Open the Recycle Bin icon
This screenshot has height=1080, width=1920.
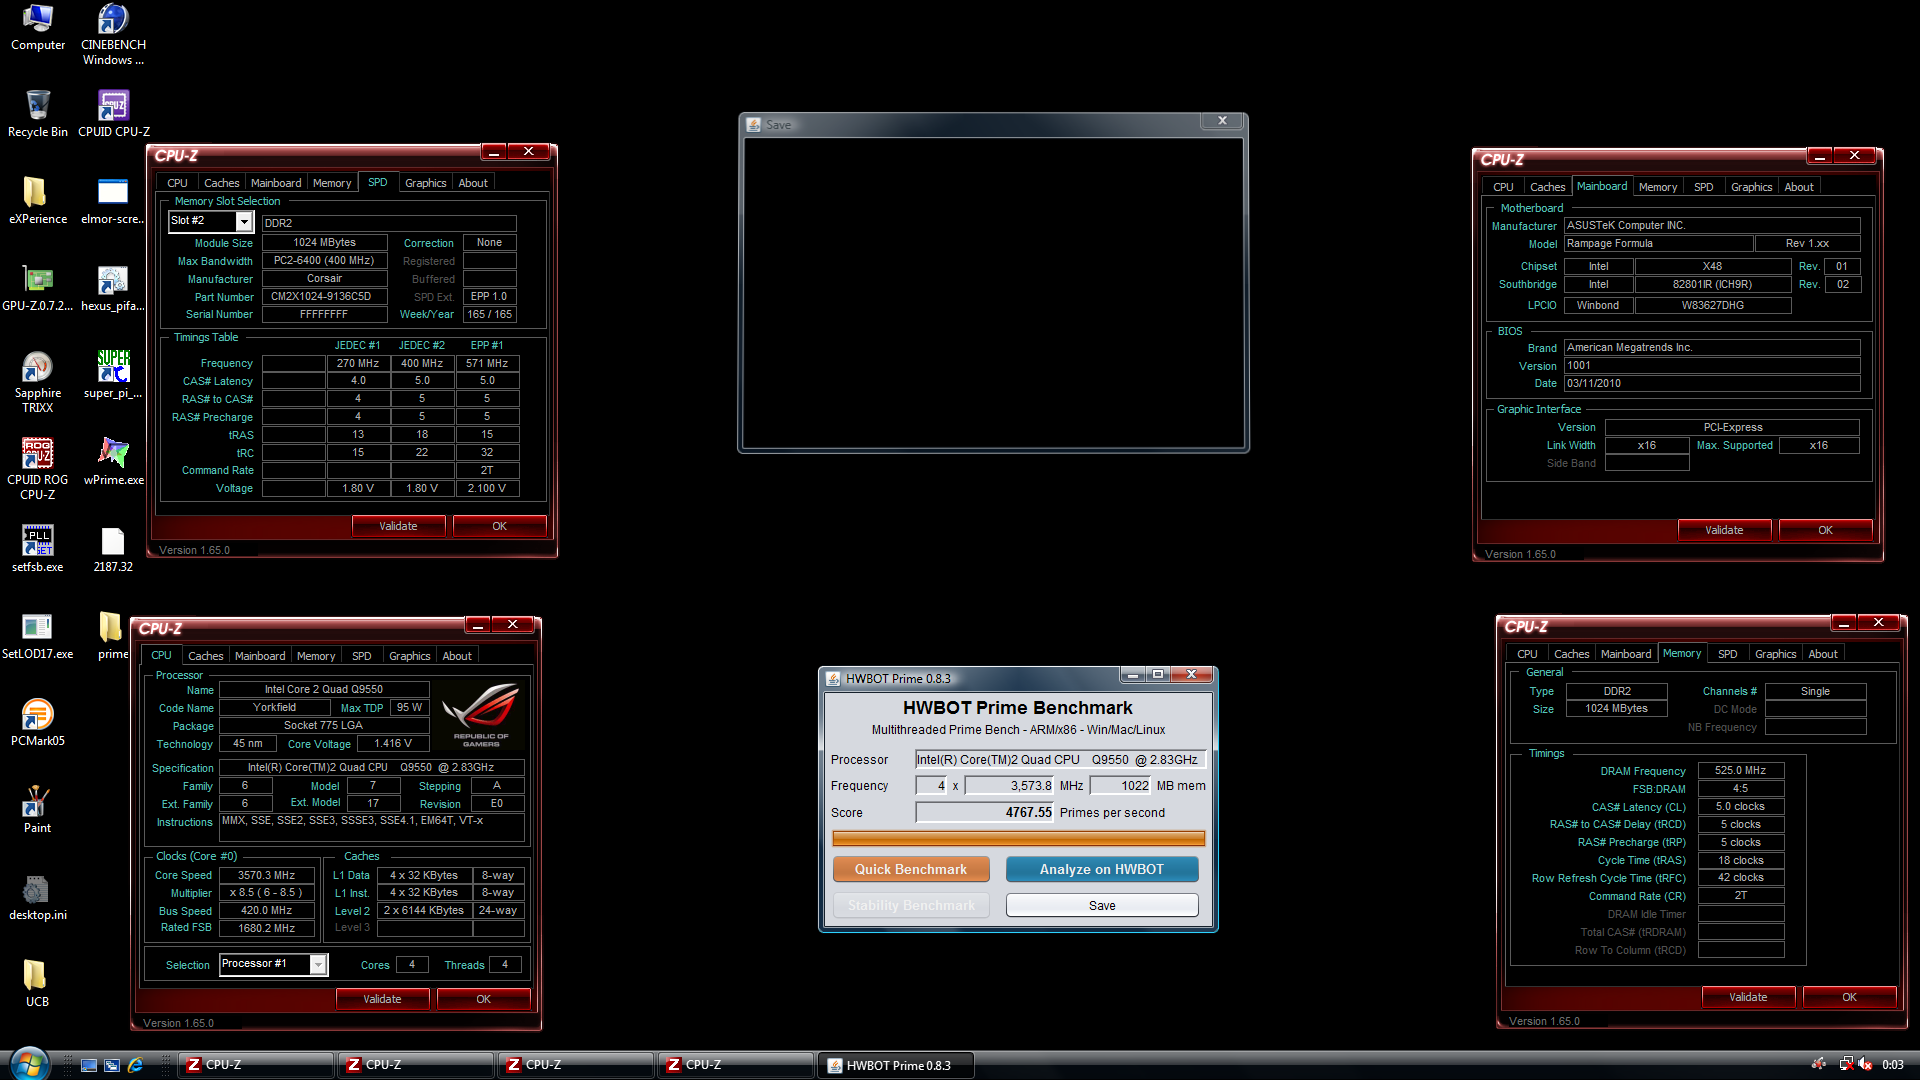(x=38, y=113)
